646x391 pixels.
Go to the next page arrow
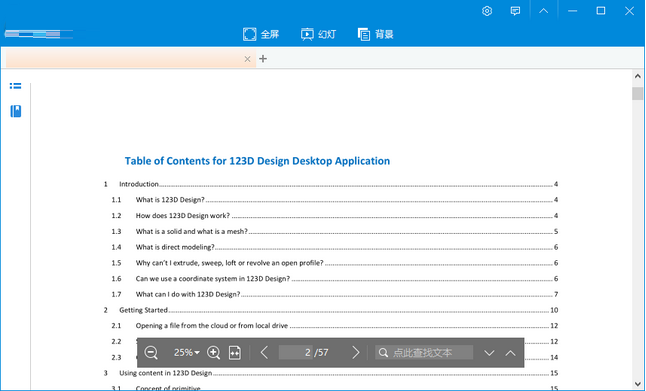(356, 353)
